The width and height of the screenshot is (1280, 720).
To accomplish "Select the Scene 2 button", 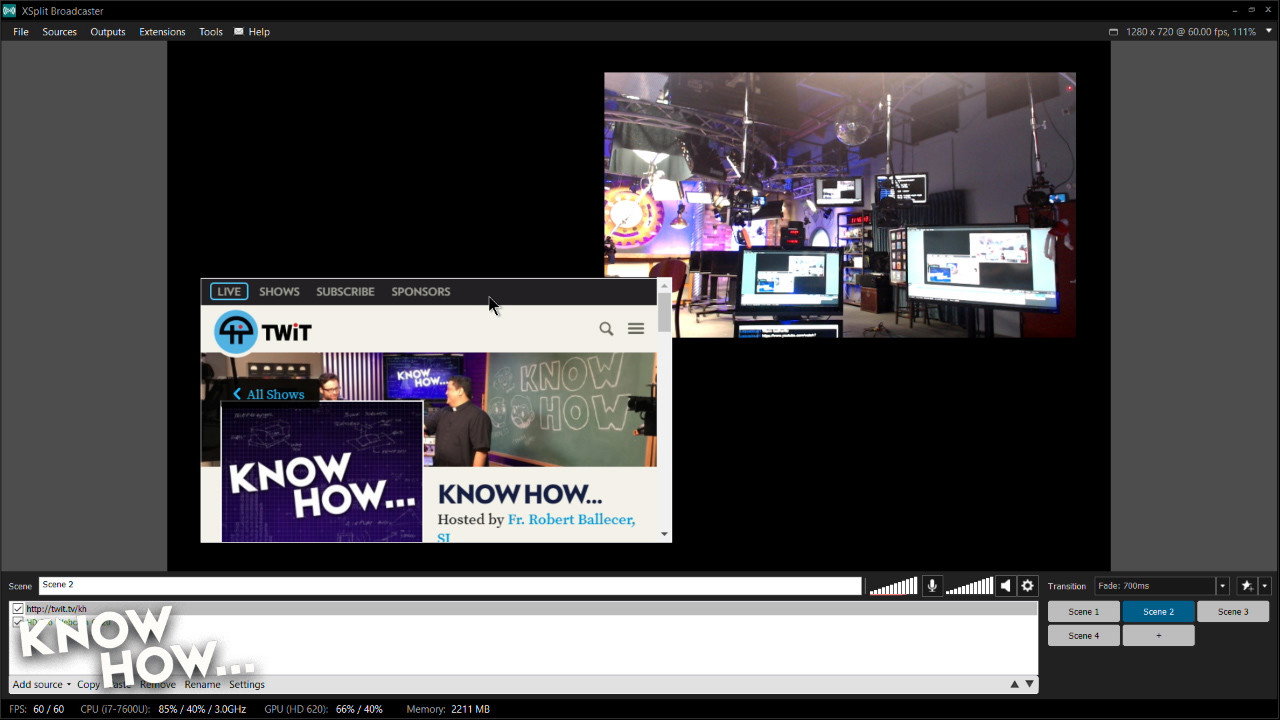I will 1158,612.
